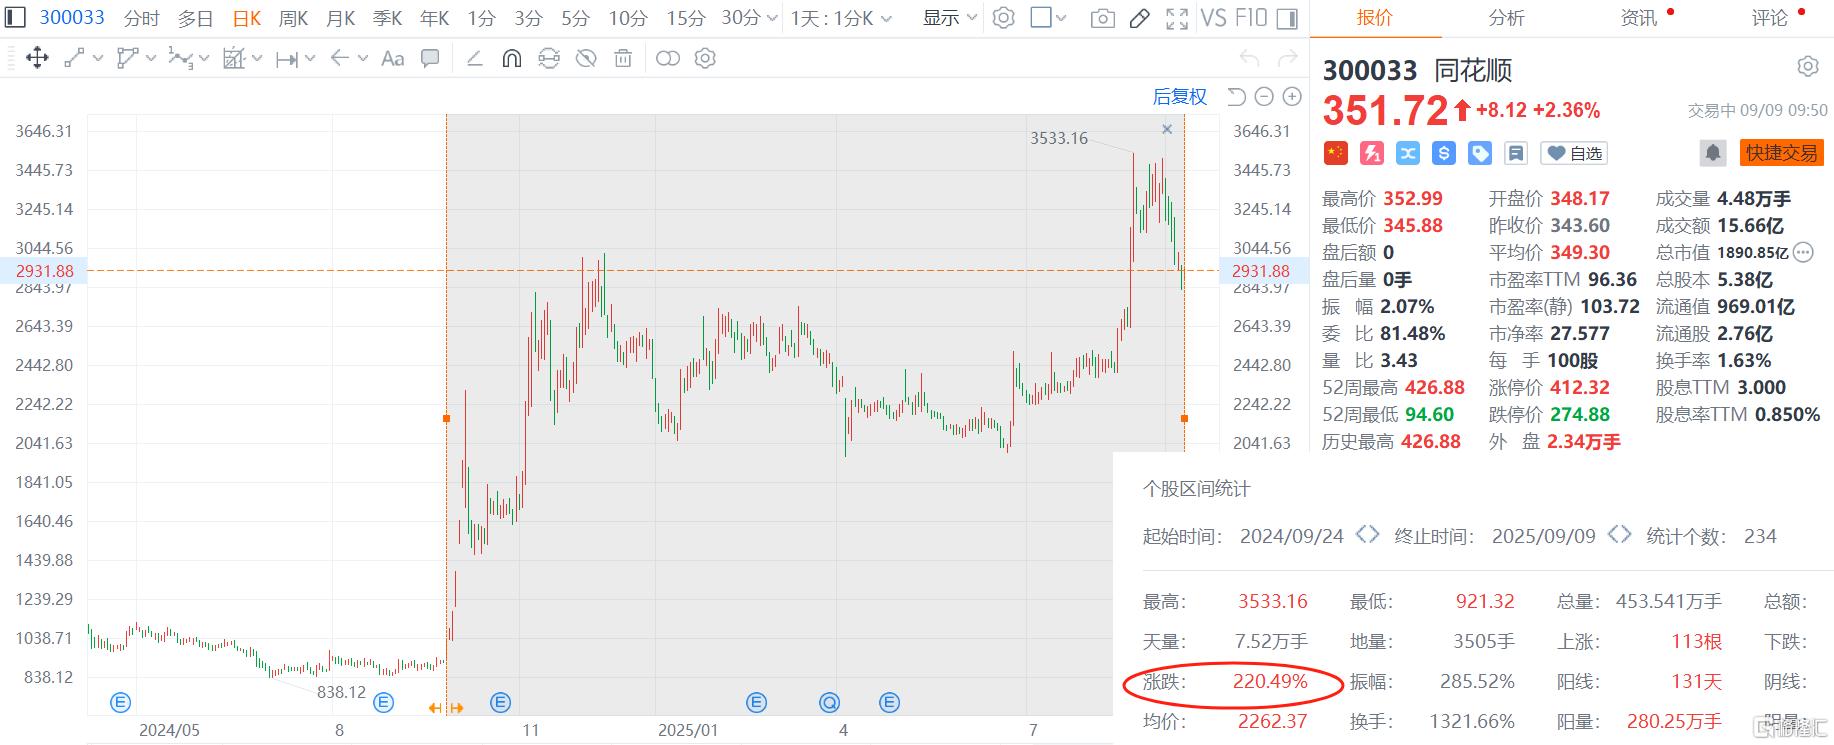This screenshot has width=1834, height=745.
Task: Switch to the 分析 tab
Action: [1506, 18]
